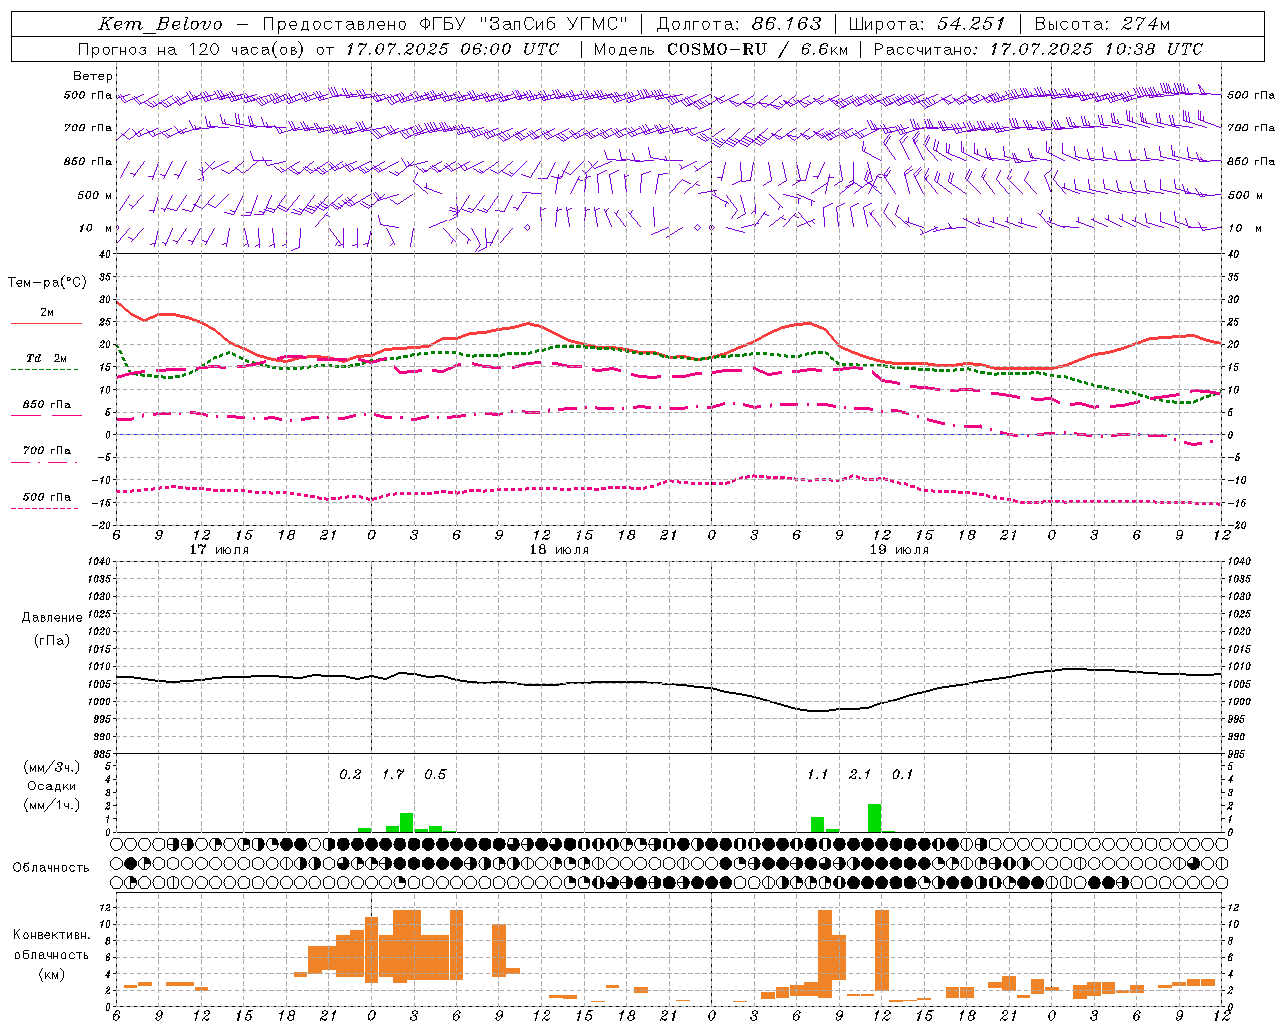Click the 1.1 precipitation value

817,774
